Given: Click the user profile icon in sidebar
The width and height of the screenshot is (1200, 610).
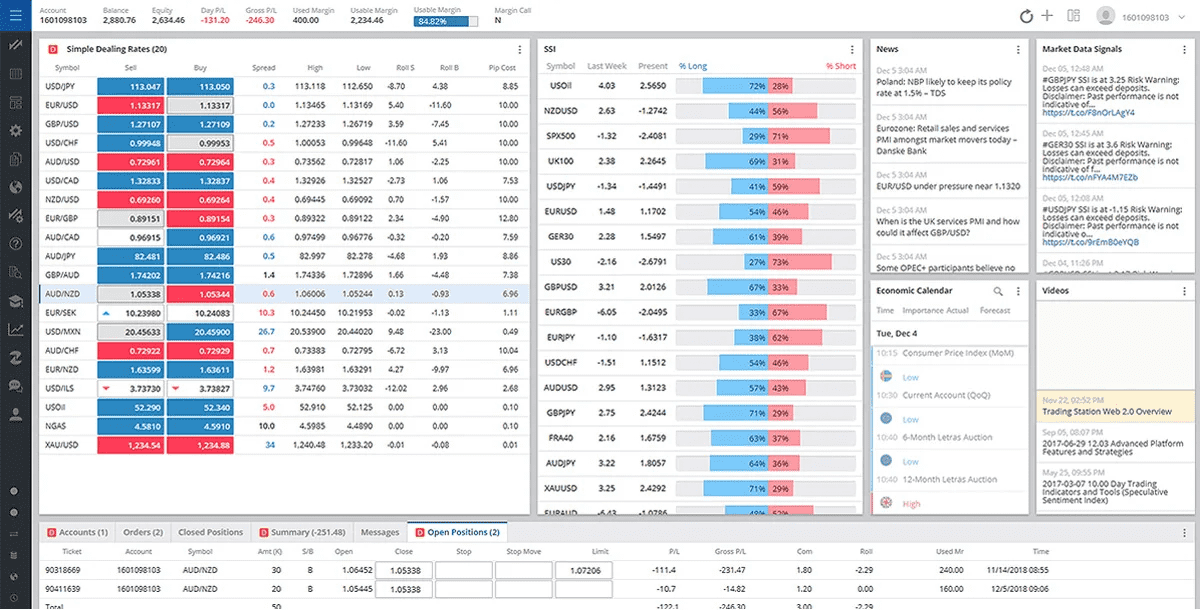Looking at the screenshot, I should (15, 413).
